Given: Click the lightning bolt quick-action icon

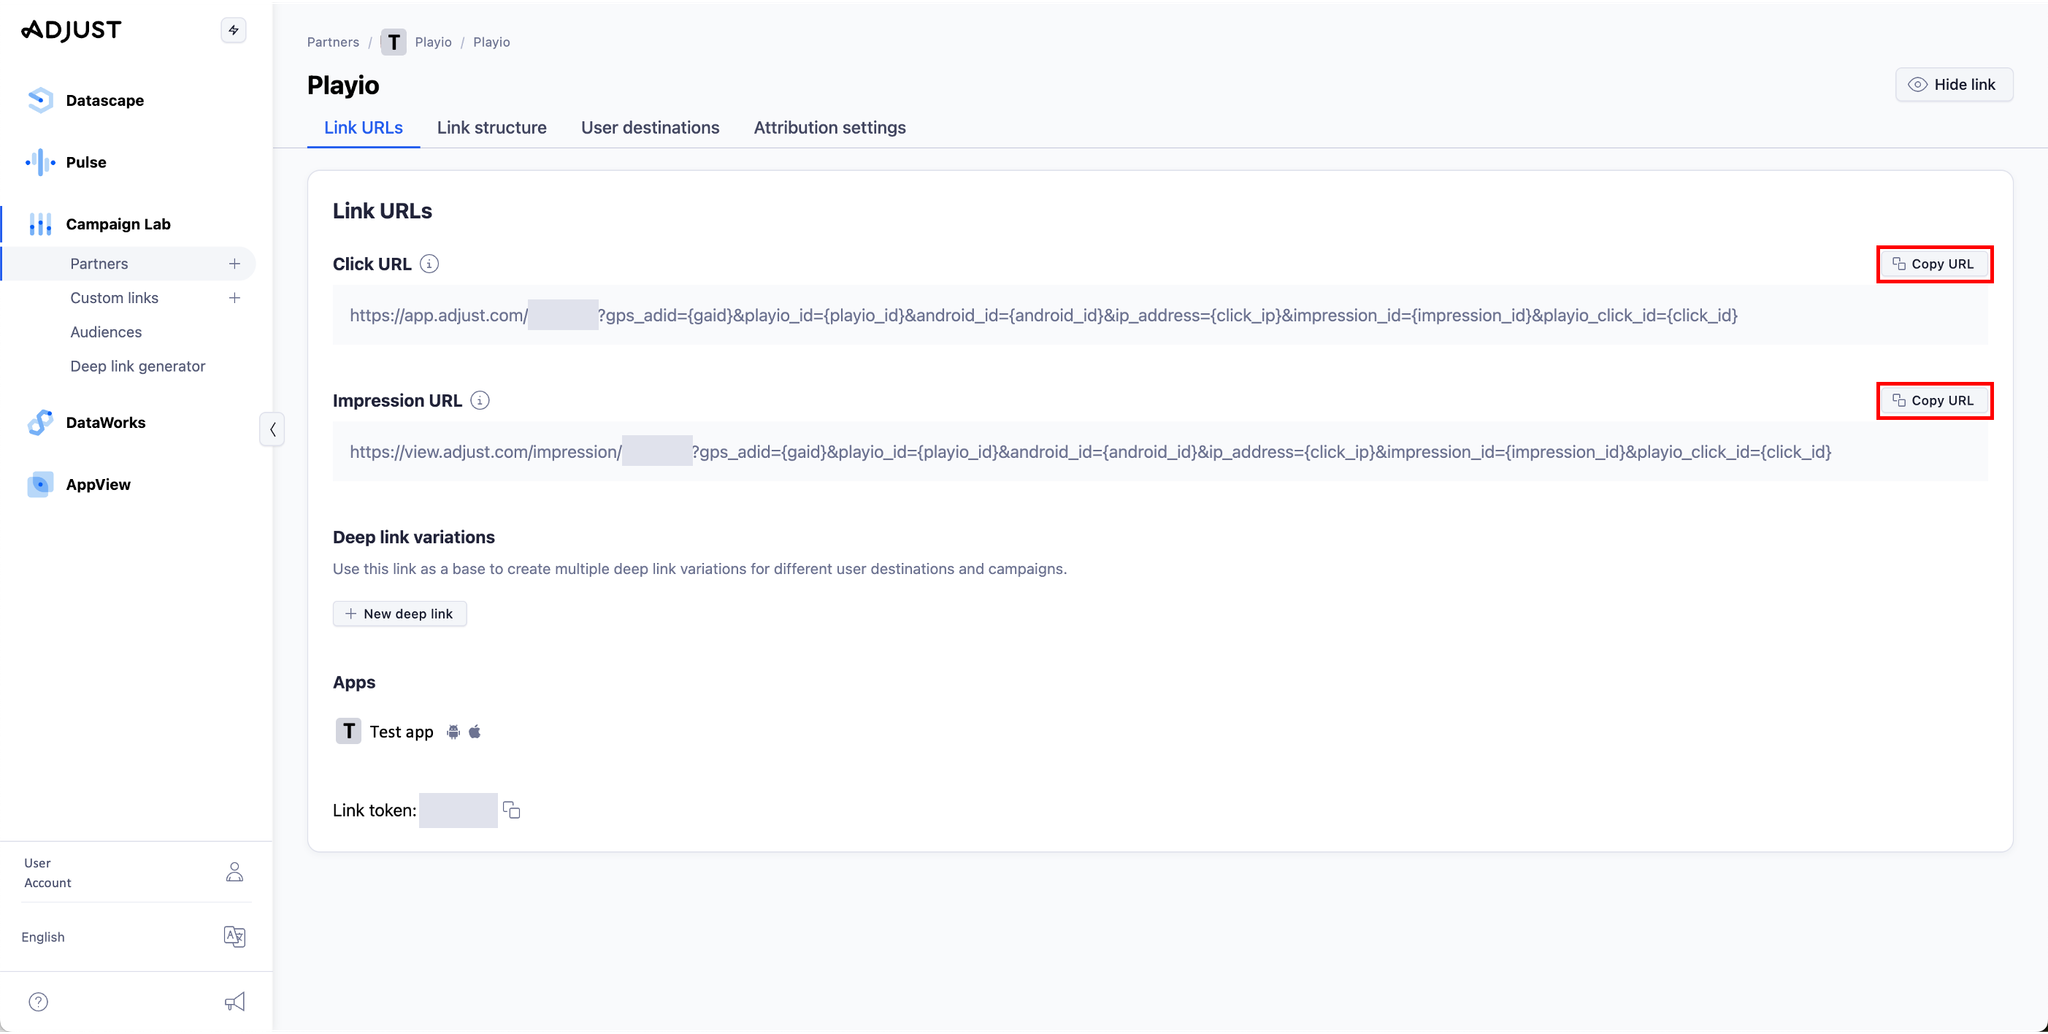Looking at the screenshot, I should [233, 30].
